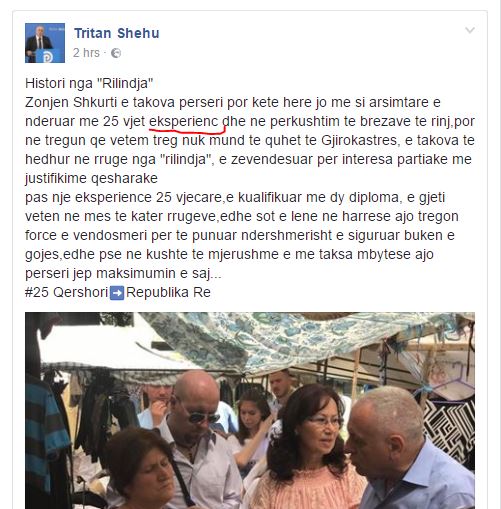Image resolution: width=501 pixels, height=509 pixels.
Task: Click the Republika Re text
Action: point(168,292)
